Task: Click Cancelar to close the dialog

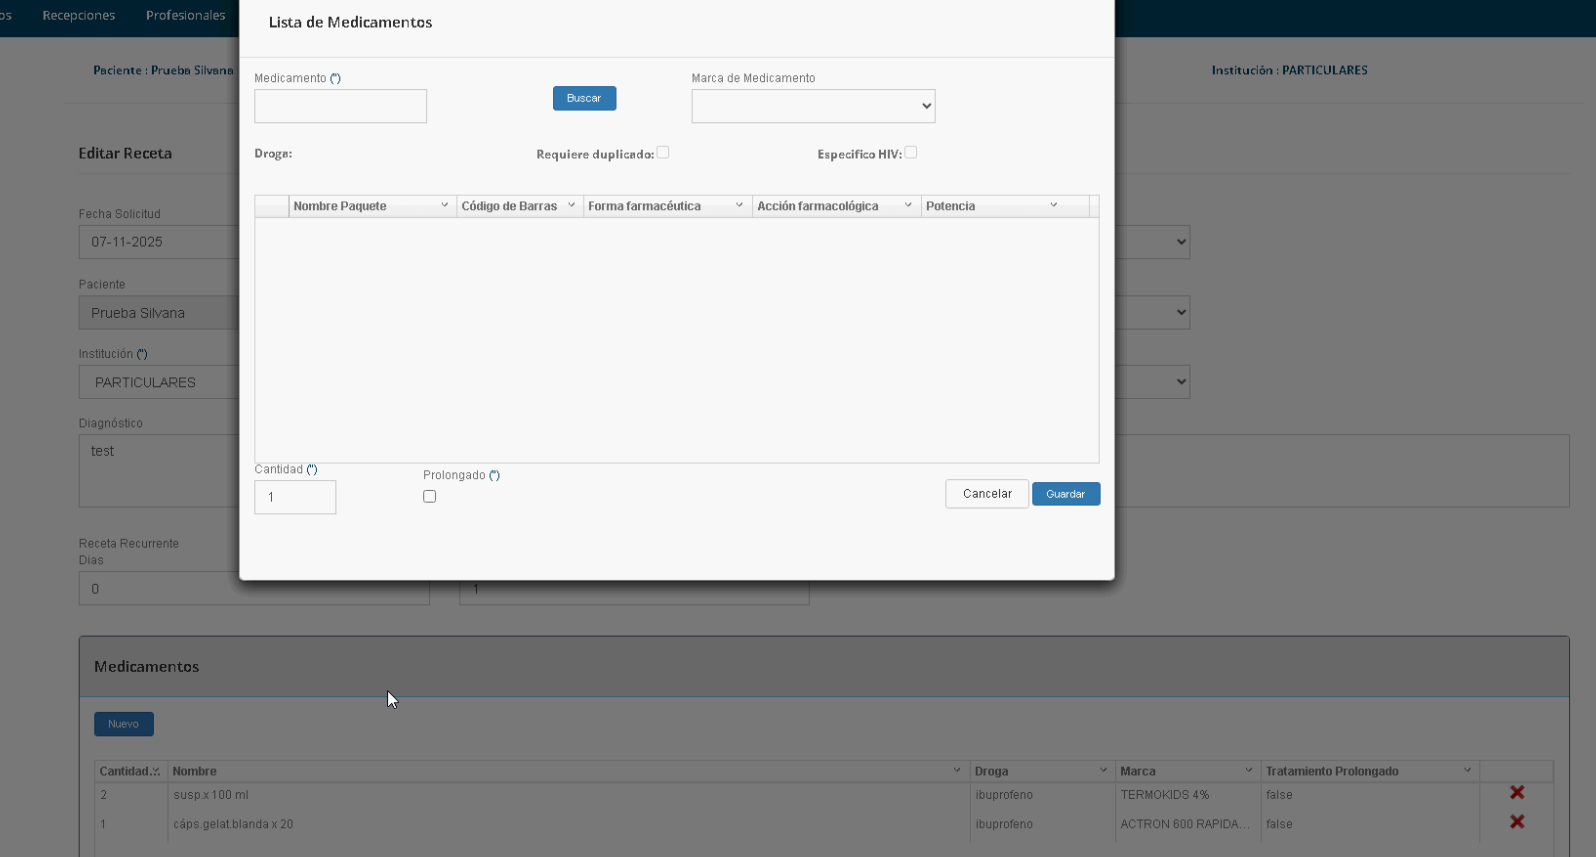Action: (x=986, y=494)
